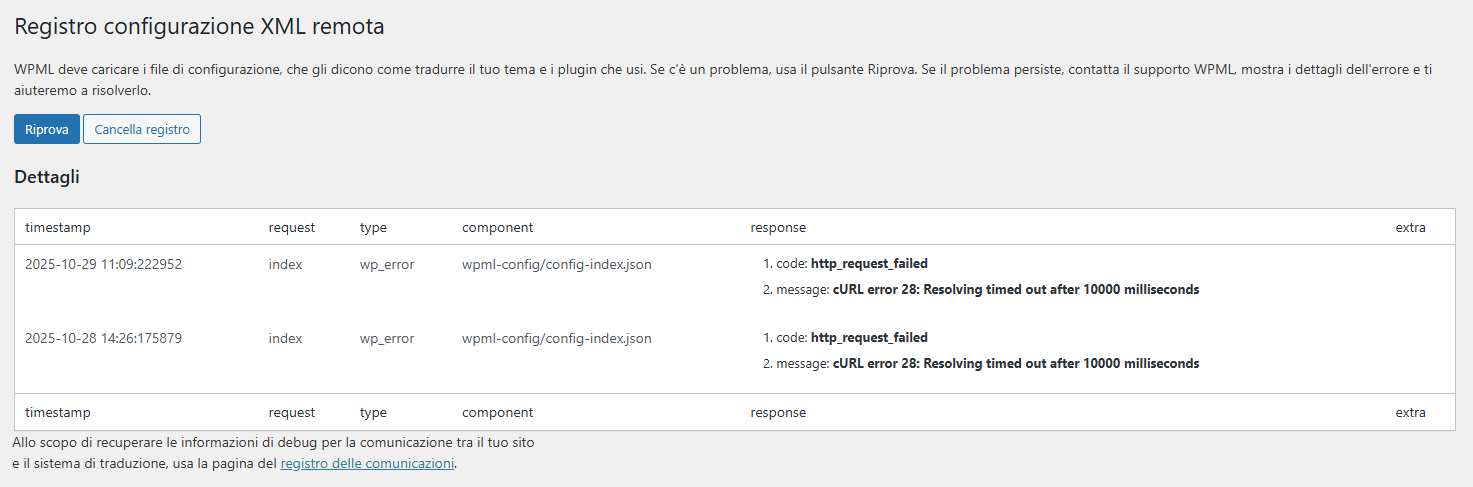The image size is (1473, 487).
Task: Click the top response column header
Action: click(x=778, y=227)
